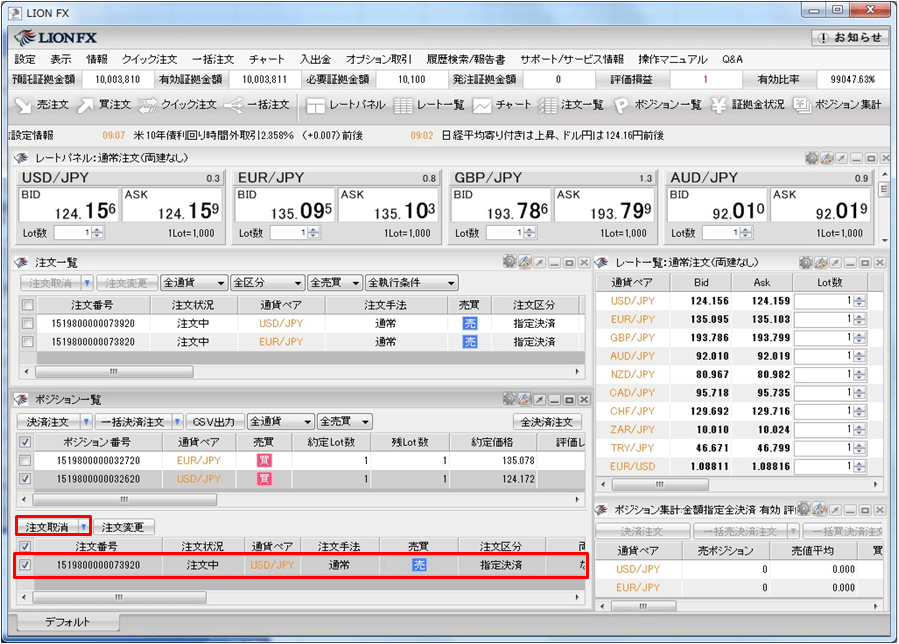Click the gear settings icon in ポジション一覧 header
The height and width of the screenshot is (644, 899).
click(509, 399)
